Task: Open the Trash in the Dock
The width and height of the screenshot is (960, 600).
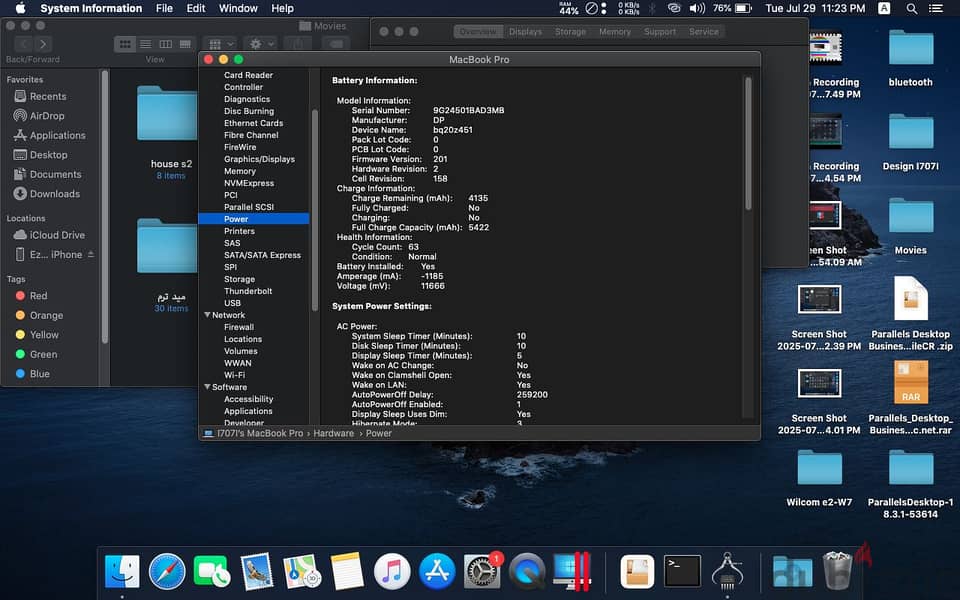Action: click(x=837, y=569)
